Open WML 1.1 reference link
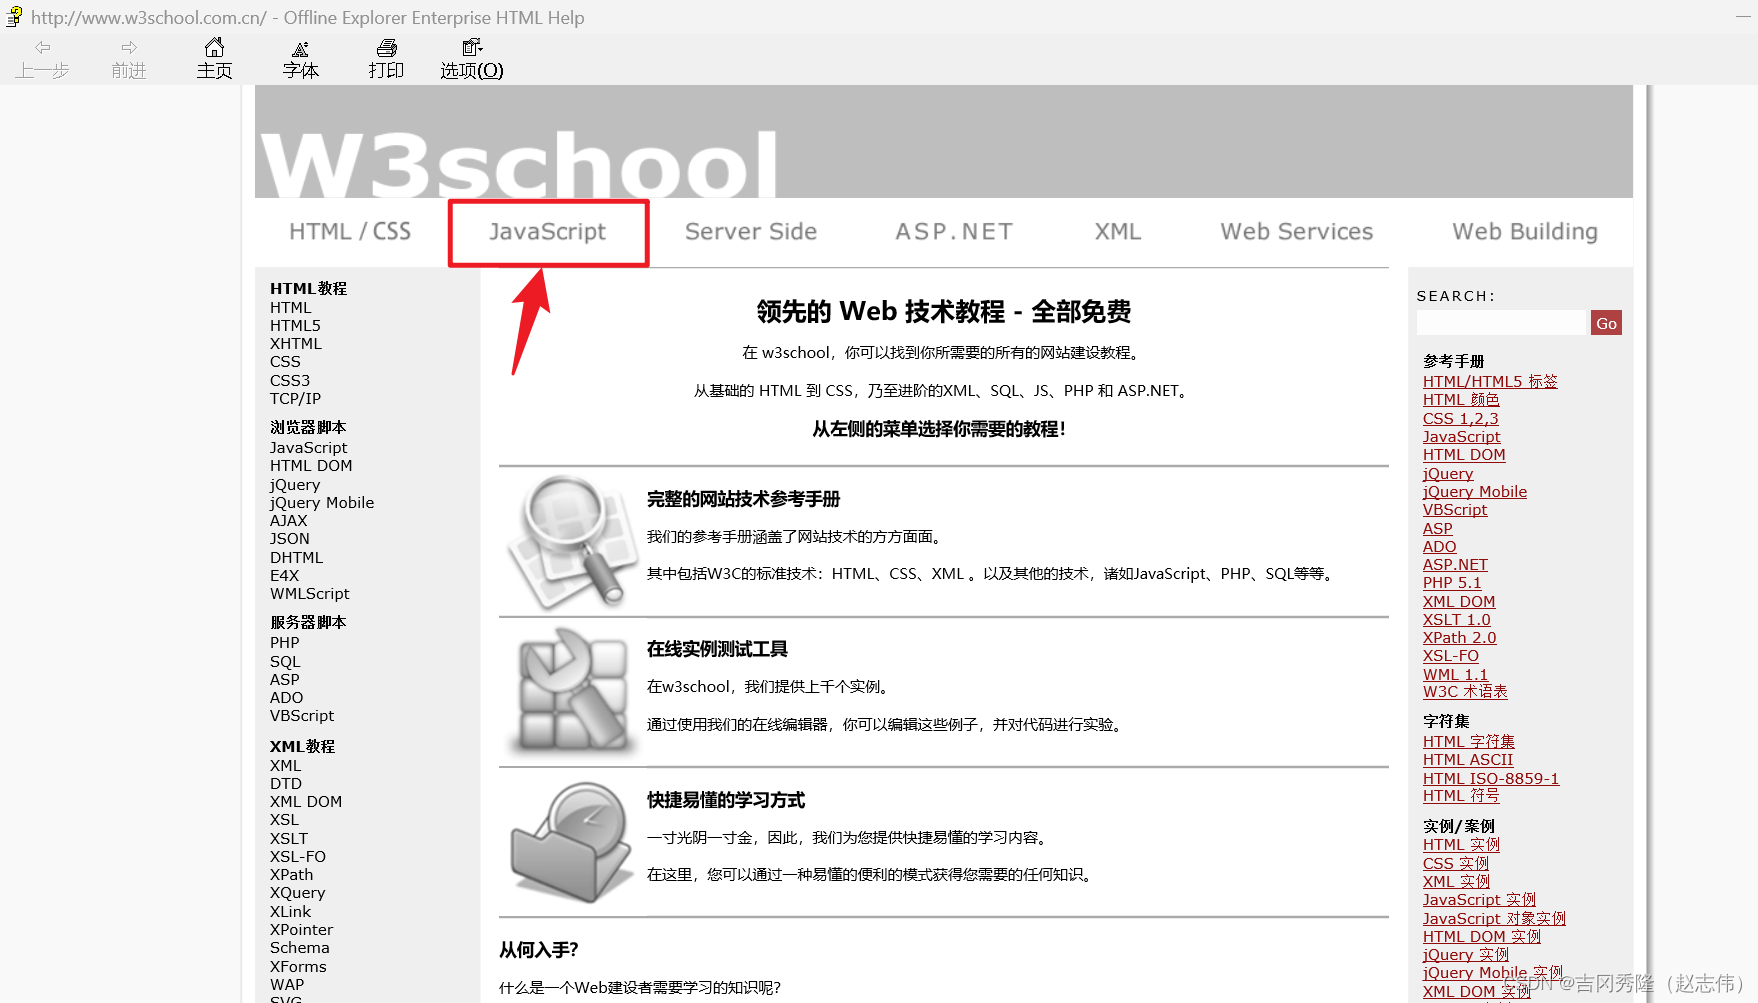The width and height of the screenshot is (1758, 1003). coord(1455,675)
